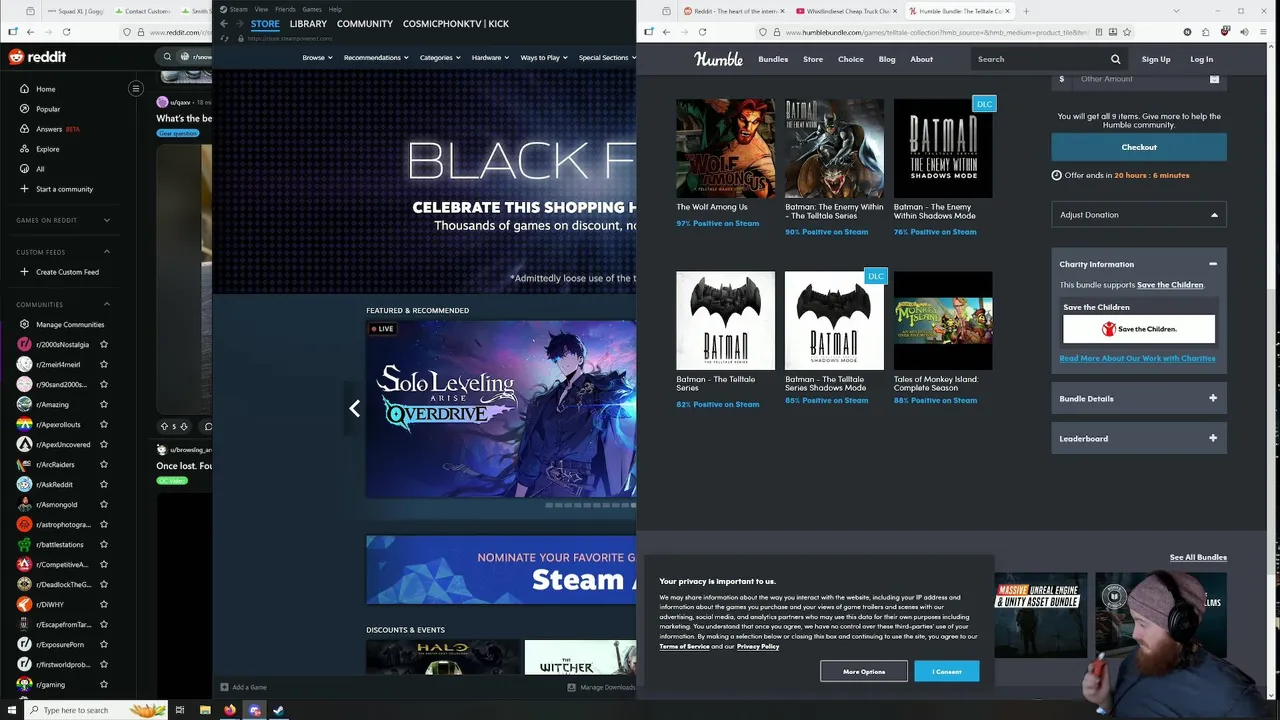The width and height of the screenshot is (1280, 720).
Task: Go back in the Steam window
Action: point(224,23)
